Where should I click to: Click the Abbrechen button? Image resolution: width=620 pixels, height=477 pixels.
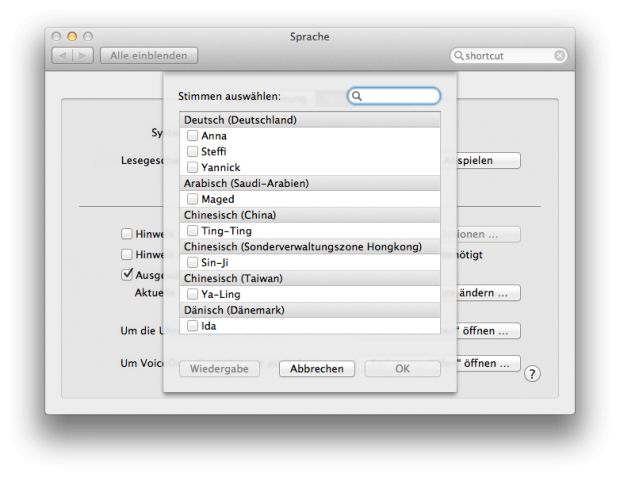coord(317,369)
